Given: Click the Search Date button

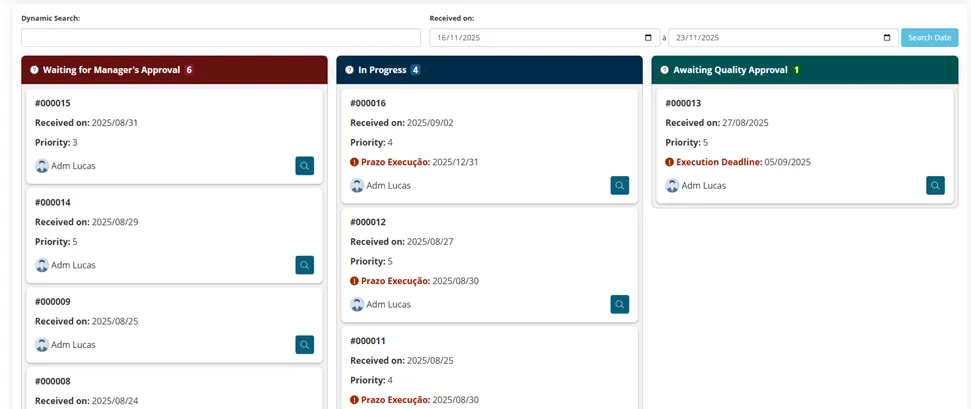Looking at the screenshot, I should (930, 38).
